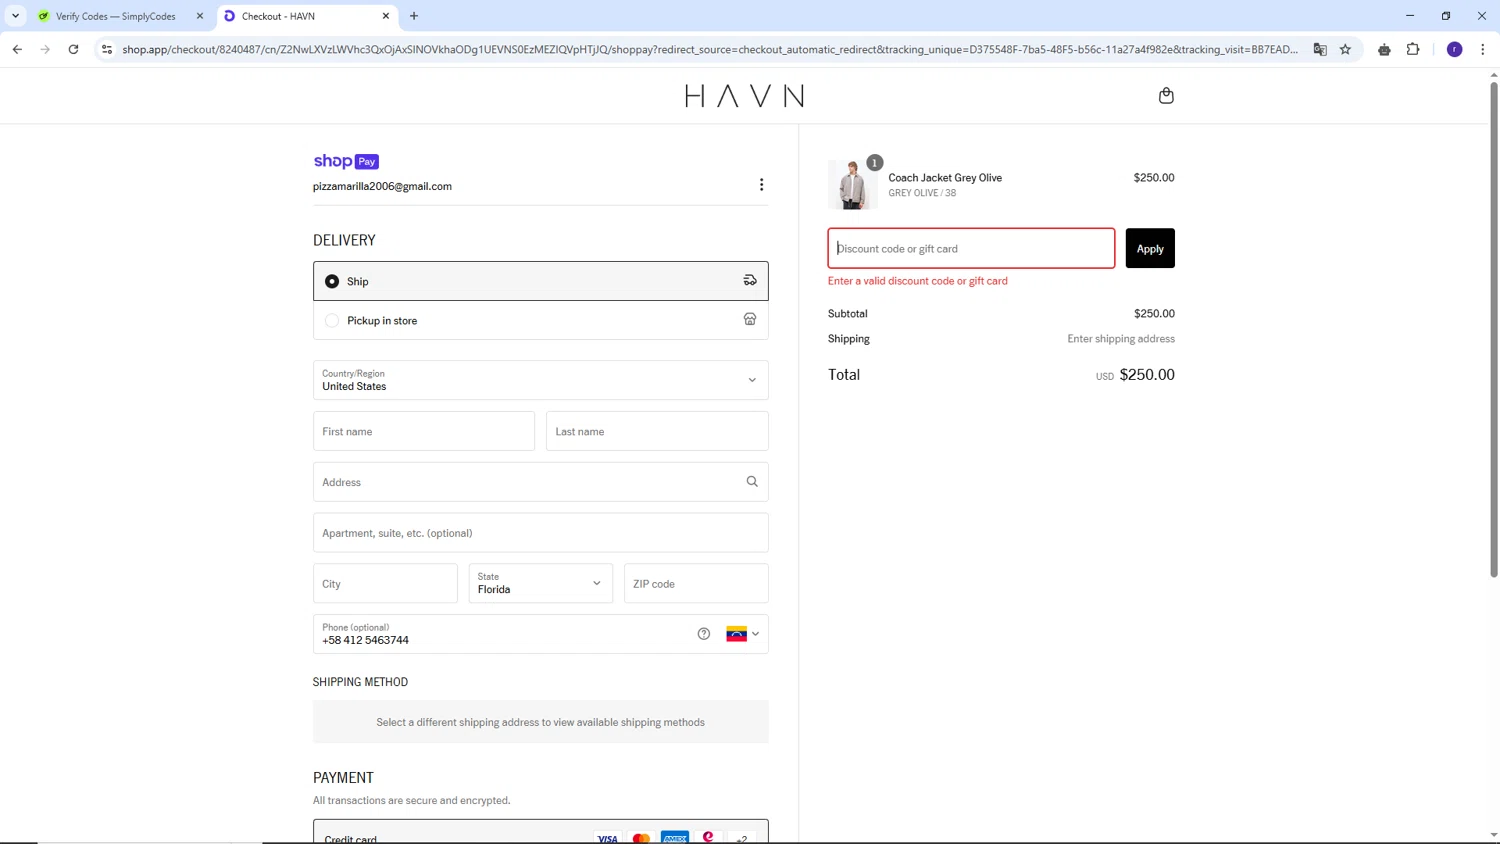Click the Enter shipping address text
This screenshot has height=844, width=1500.
click(x=1121, y=339)
